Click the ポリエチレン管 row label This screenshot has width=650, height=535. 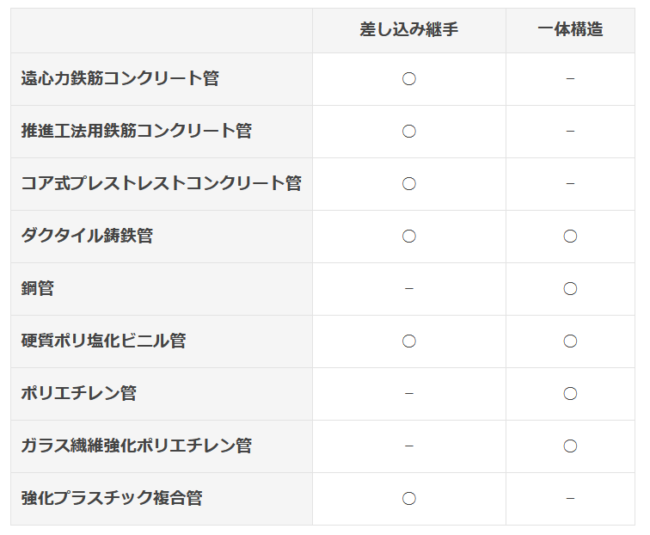coord(79,393)
